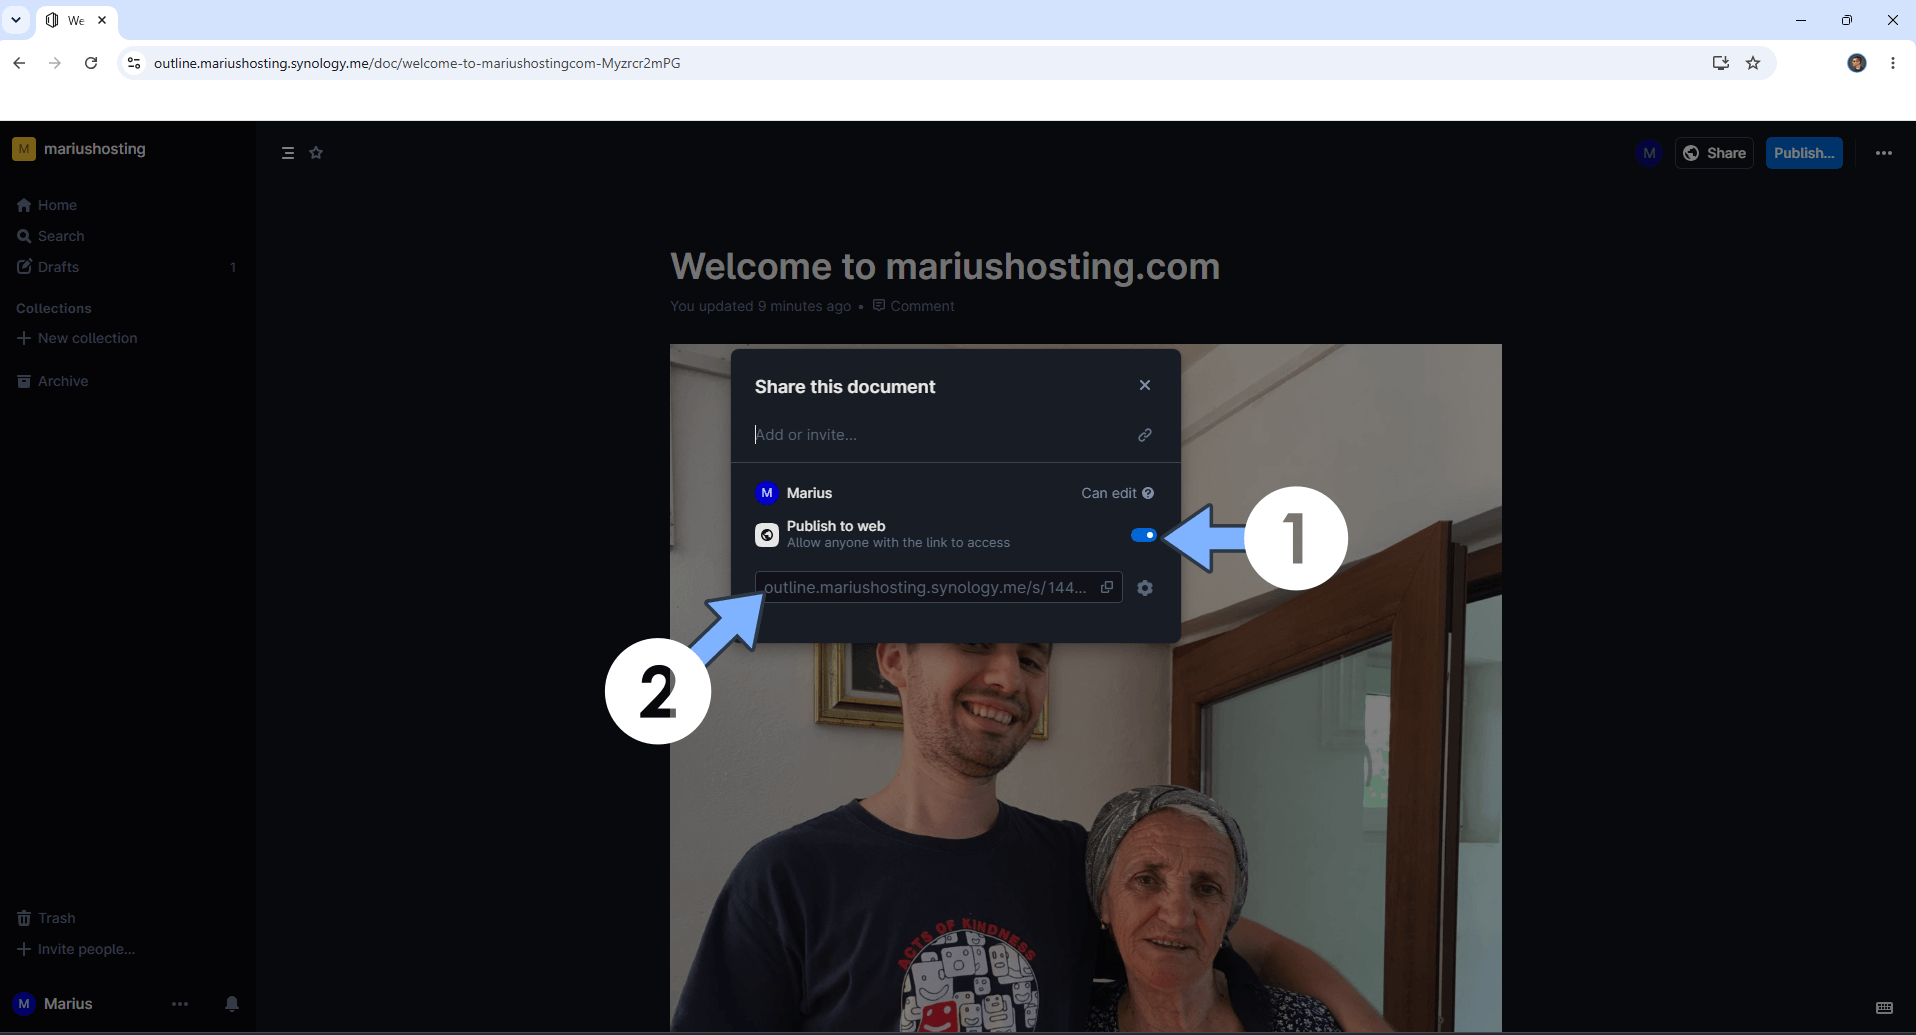Open notifications bell
This screenshot has width=1916, height=1035.
232,1004
